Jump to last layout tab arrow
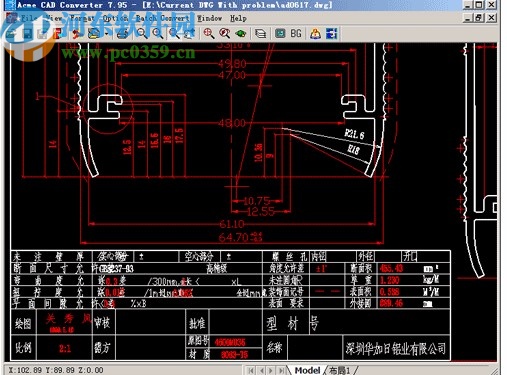507x375 pixels. [x=282, y=370]
